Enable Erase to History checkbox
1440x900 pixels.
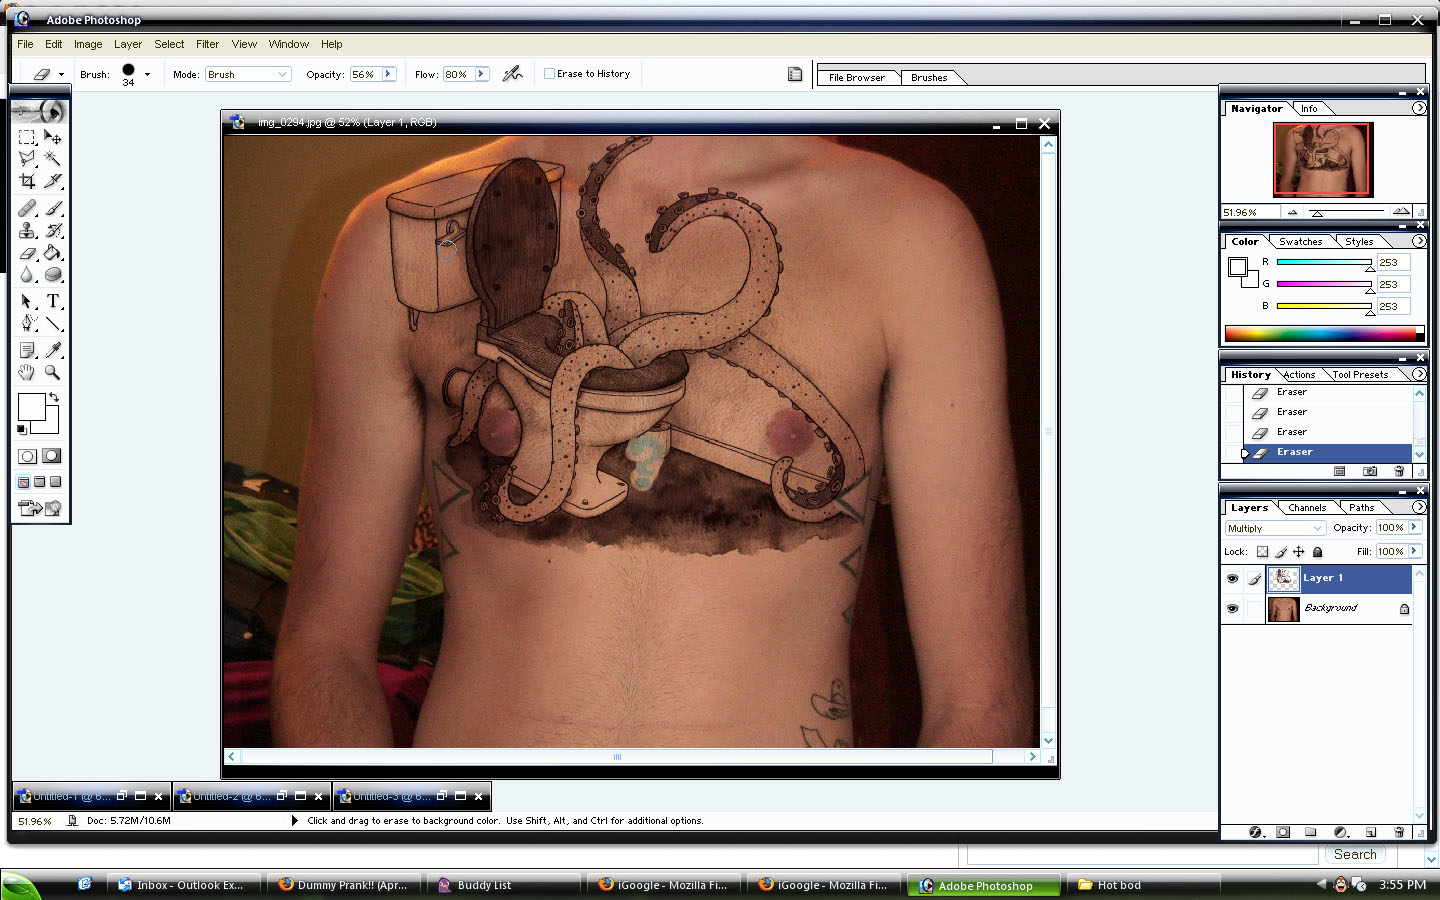coord(549,74)
